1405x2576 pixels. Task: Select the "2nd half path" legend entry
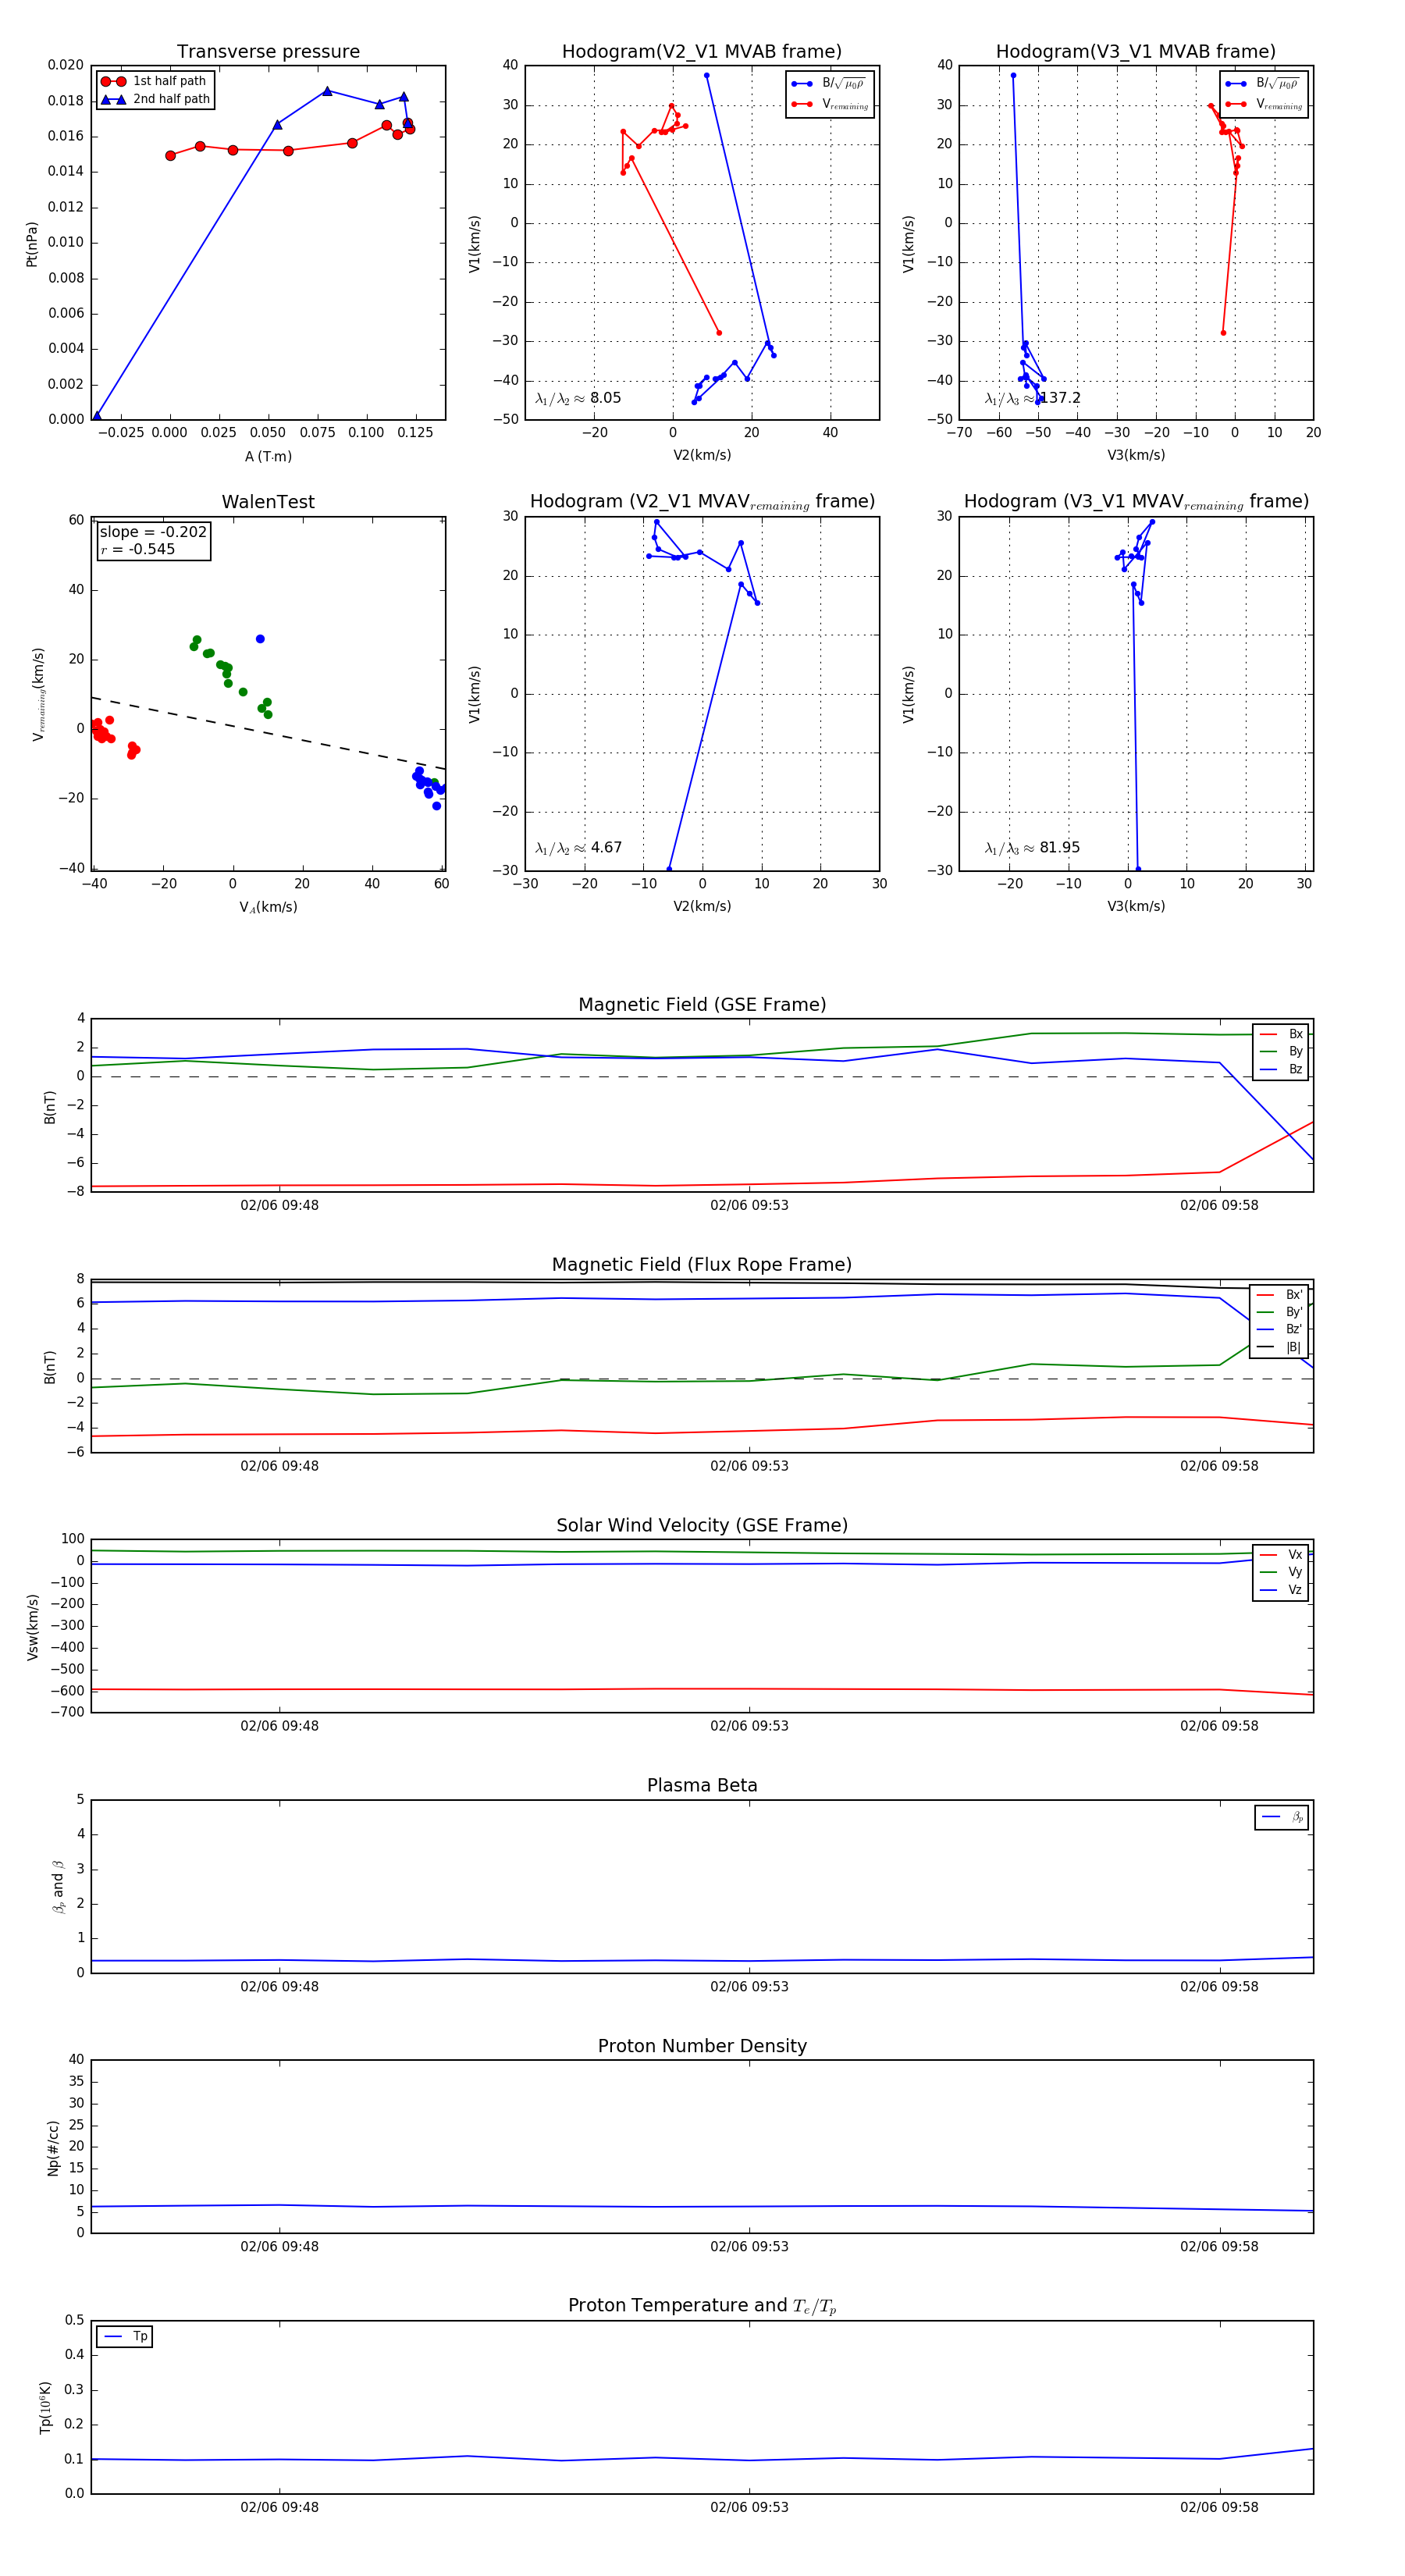point(155,99)
